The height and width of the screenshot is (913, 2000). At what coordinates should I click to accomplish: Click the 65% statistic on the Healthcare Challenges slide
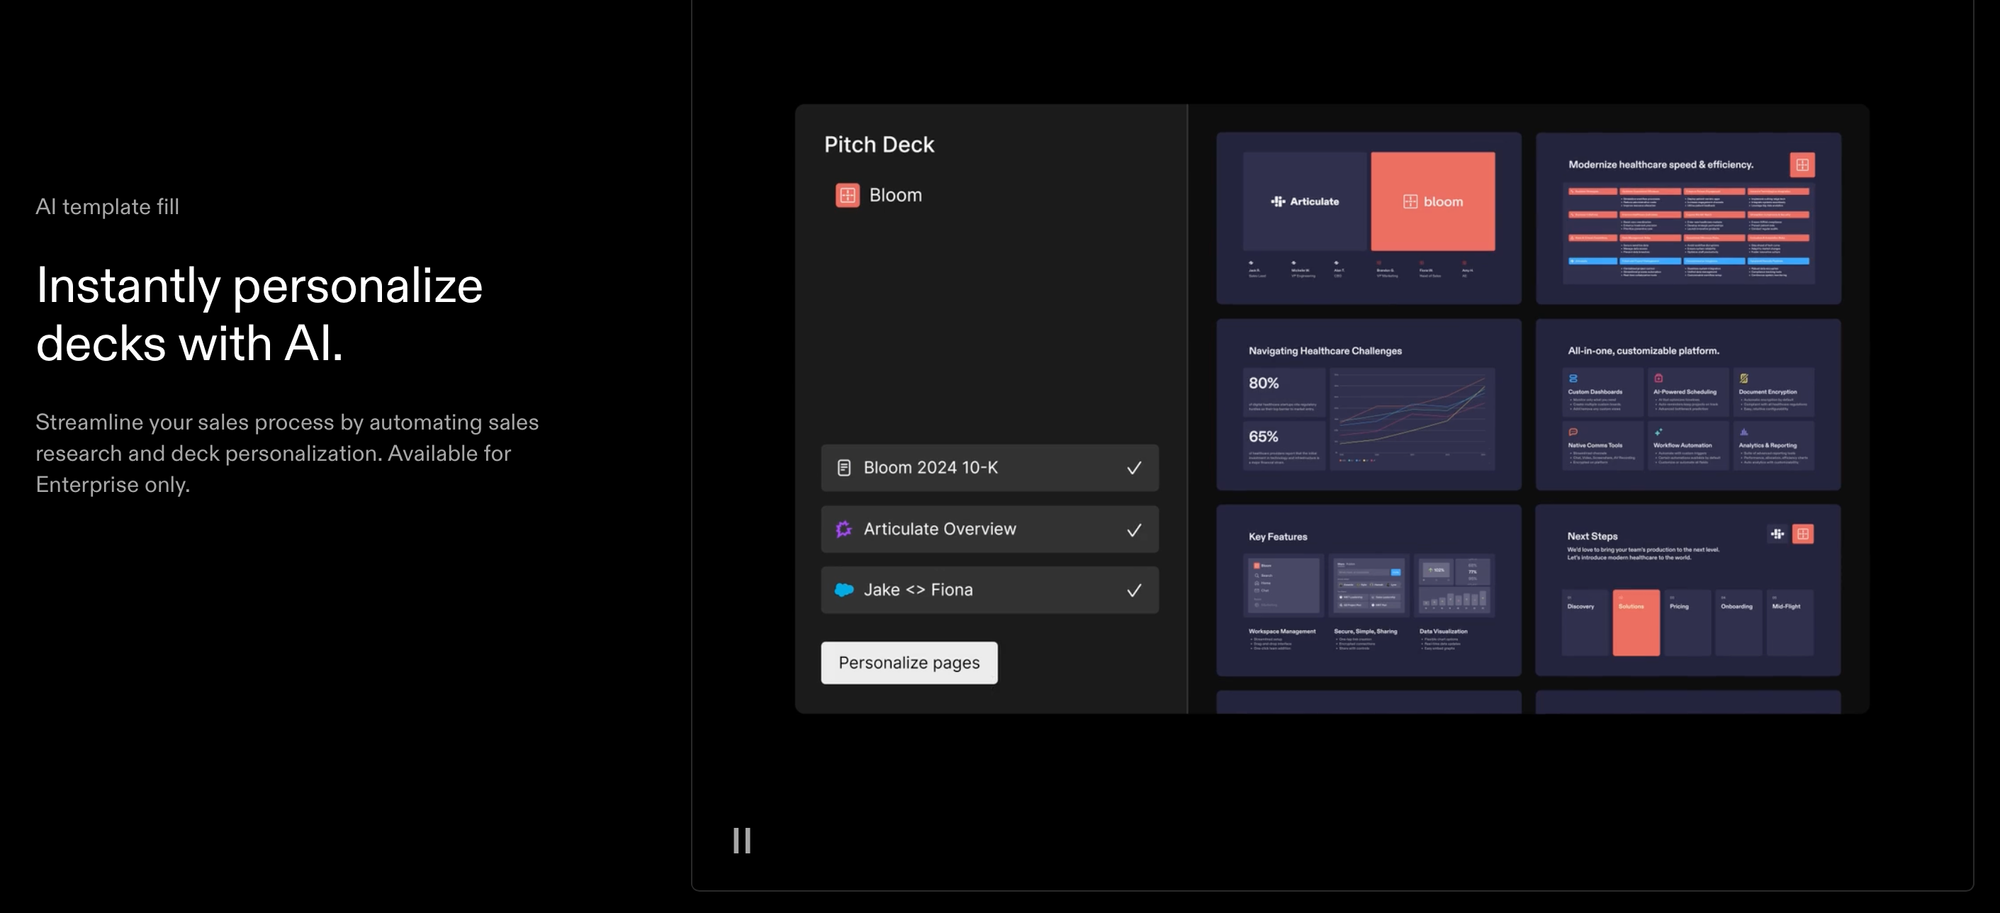1264,437
